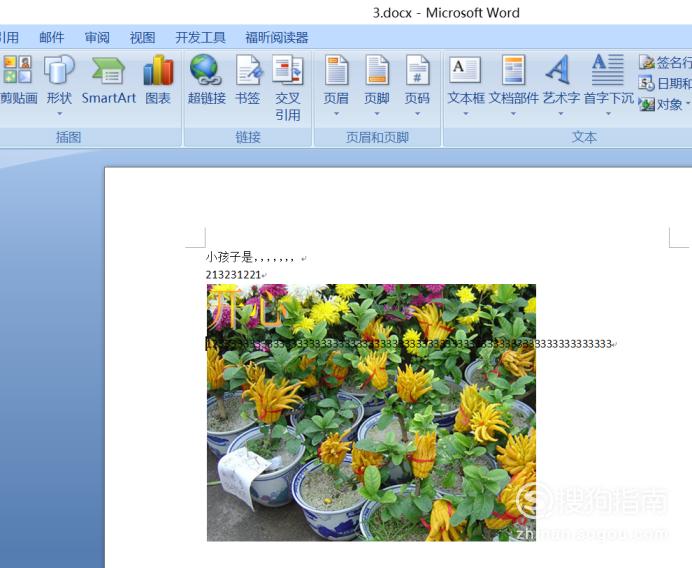
Task: Click the 页脚 footer icon
Action: click(x=377, y=69)
